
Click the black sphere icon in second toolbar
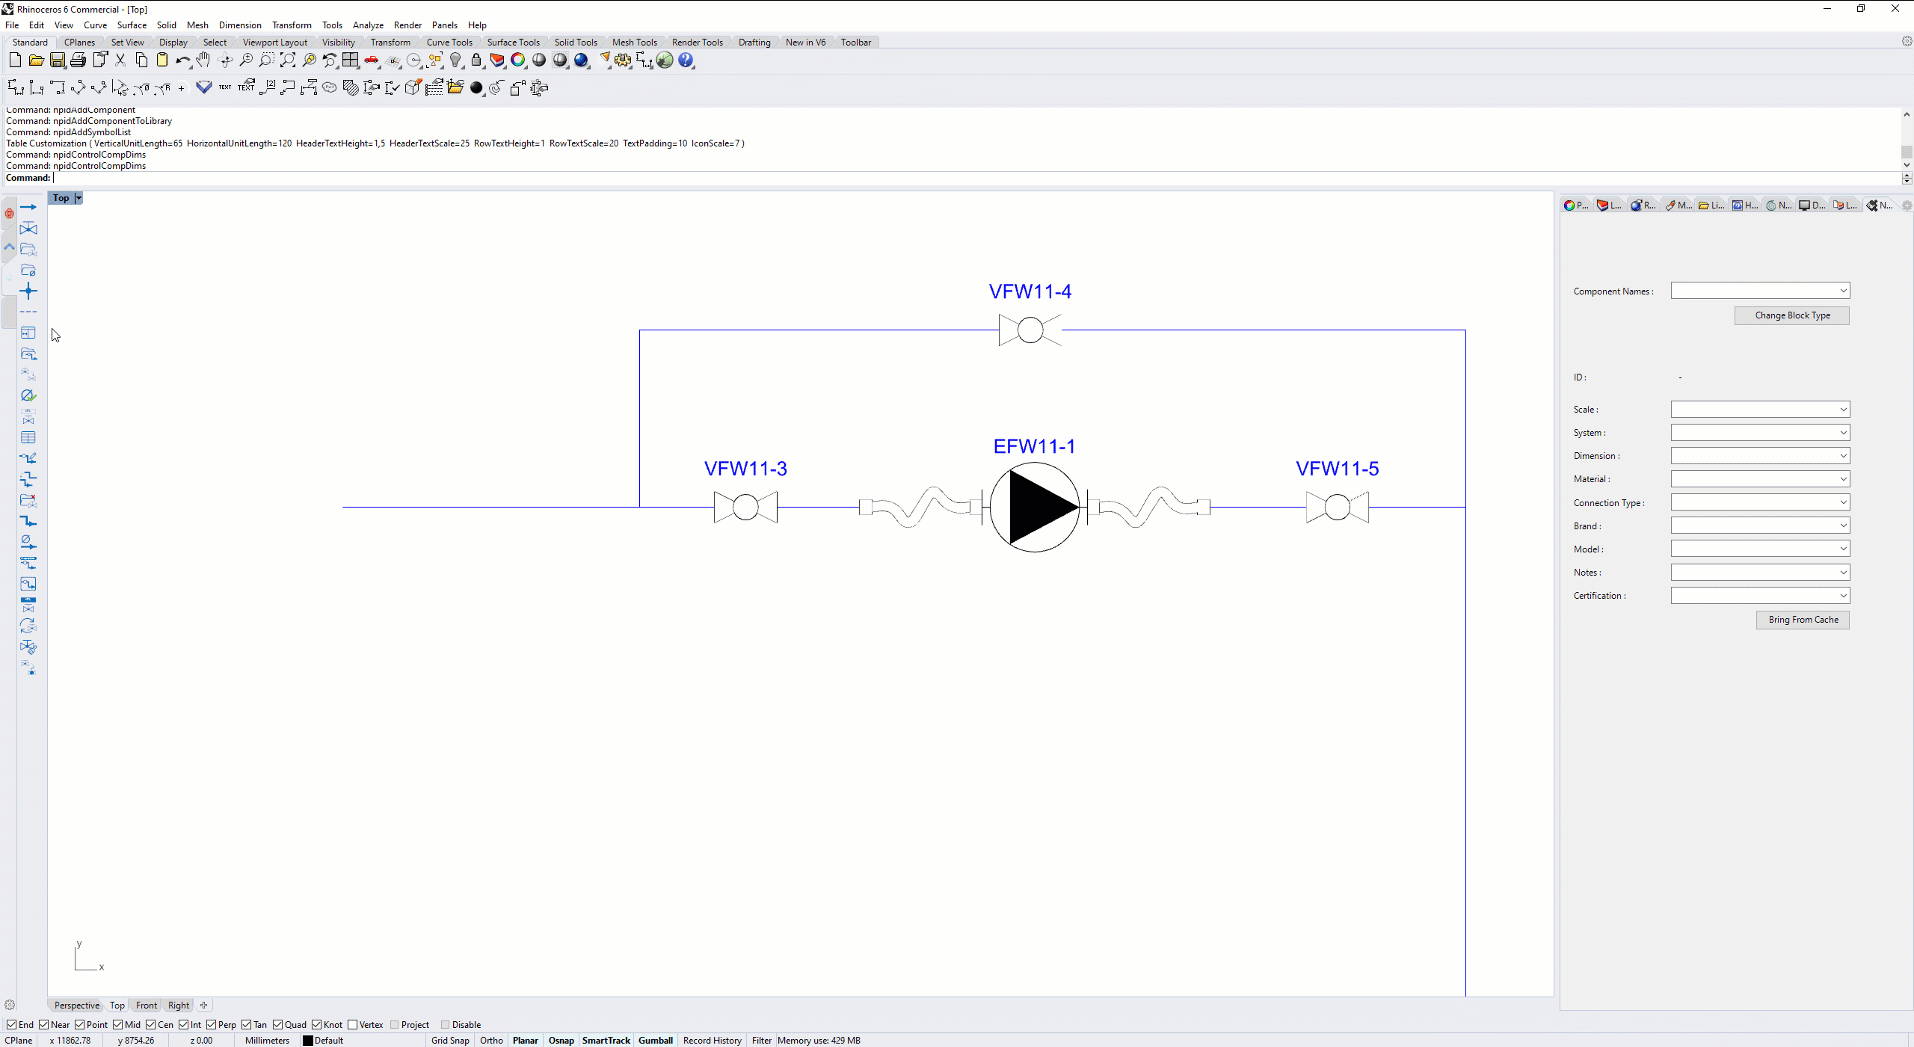click(x=477, y=88)
